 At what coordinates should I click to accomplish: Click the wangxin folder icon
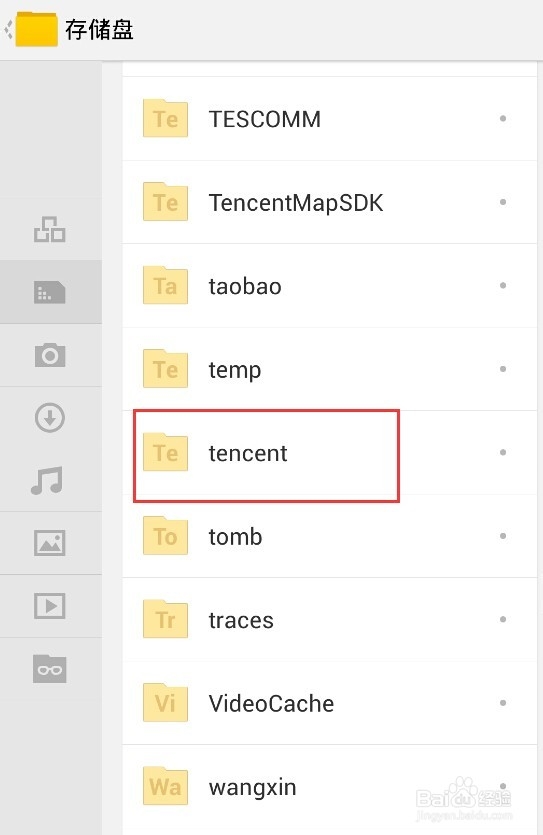pos(166,786)
